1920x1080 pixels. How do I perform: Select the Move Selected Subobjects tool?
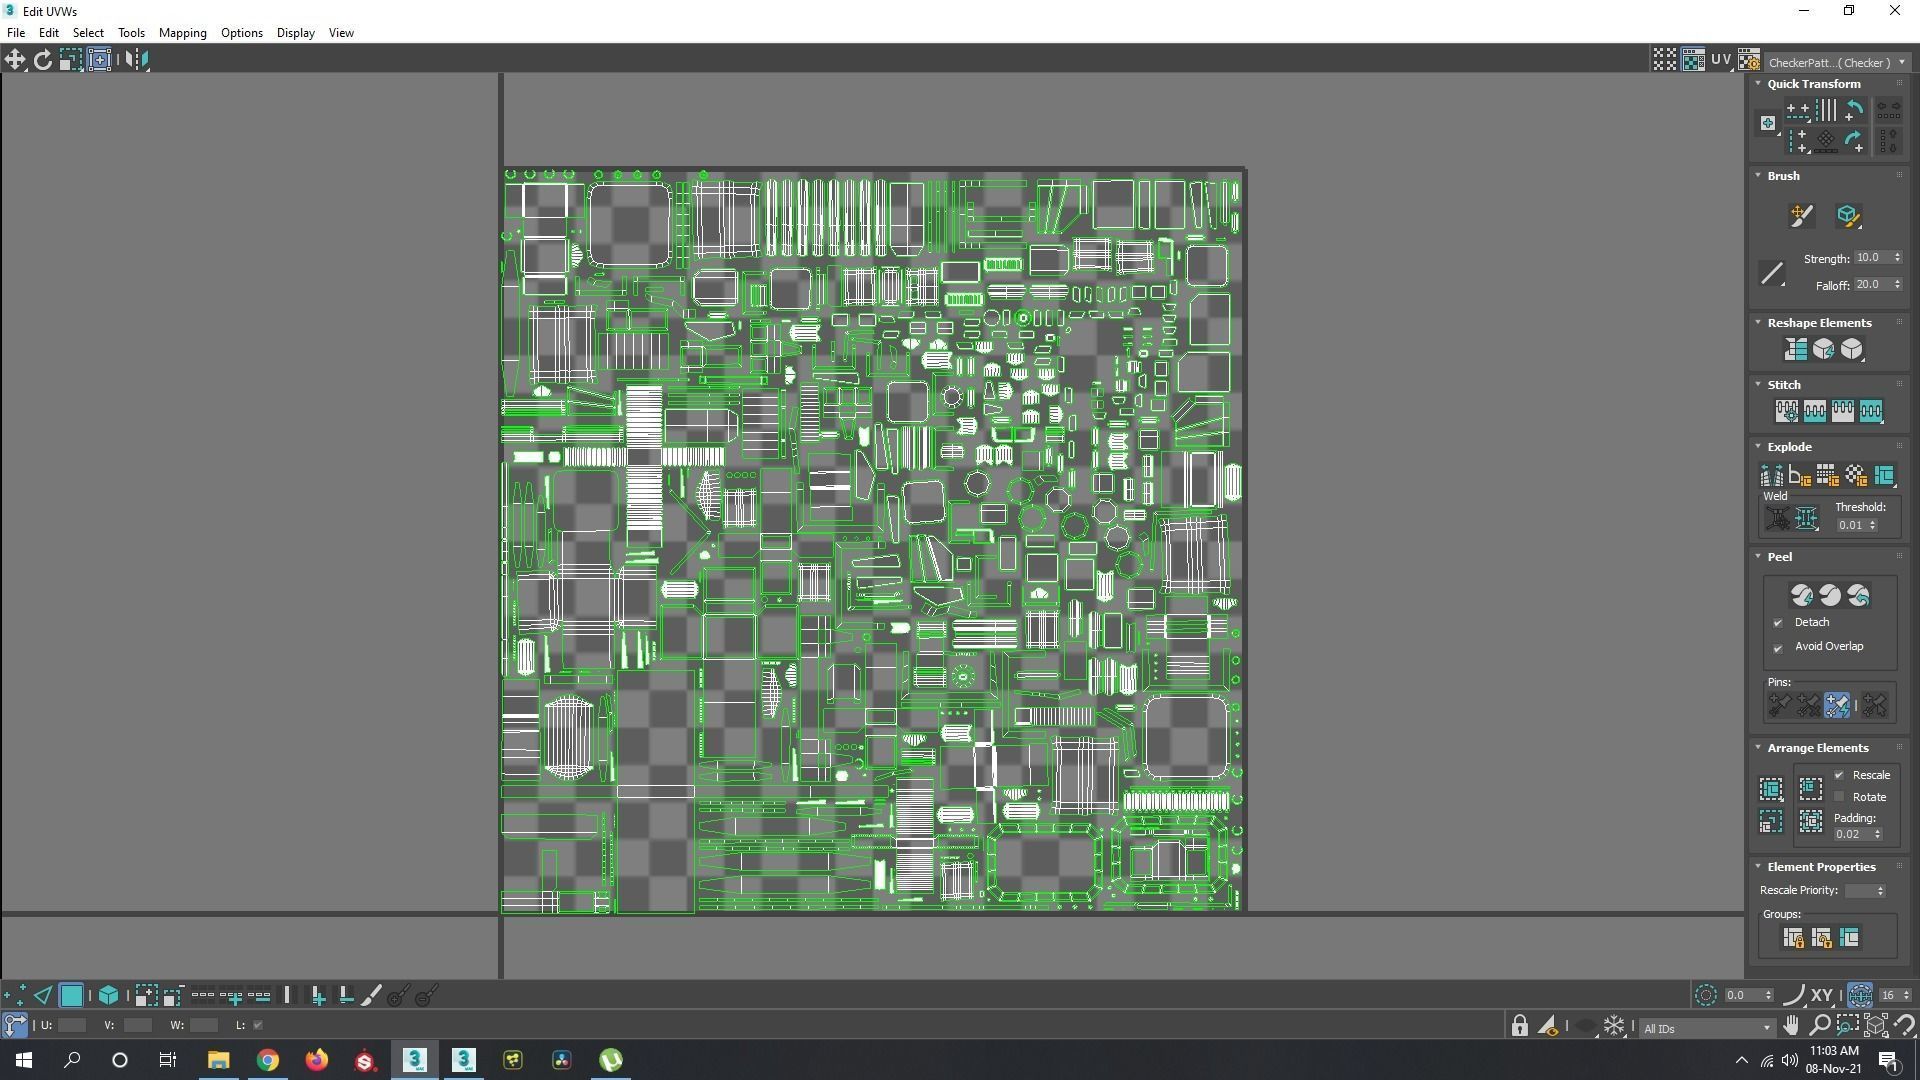click(x=15, y=60)
